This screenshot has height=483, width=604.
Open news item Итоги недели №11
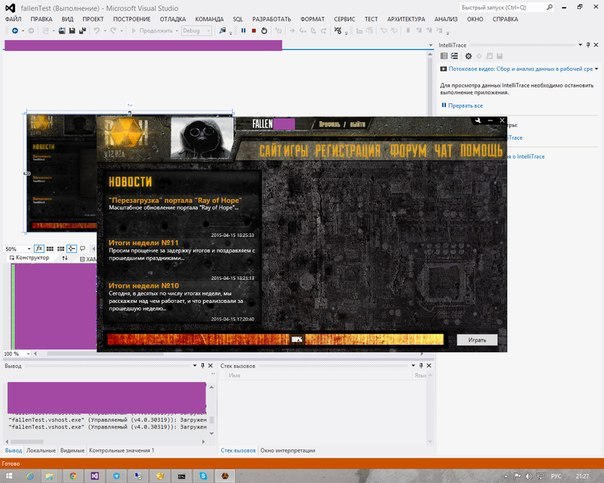pos(143,243)
